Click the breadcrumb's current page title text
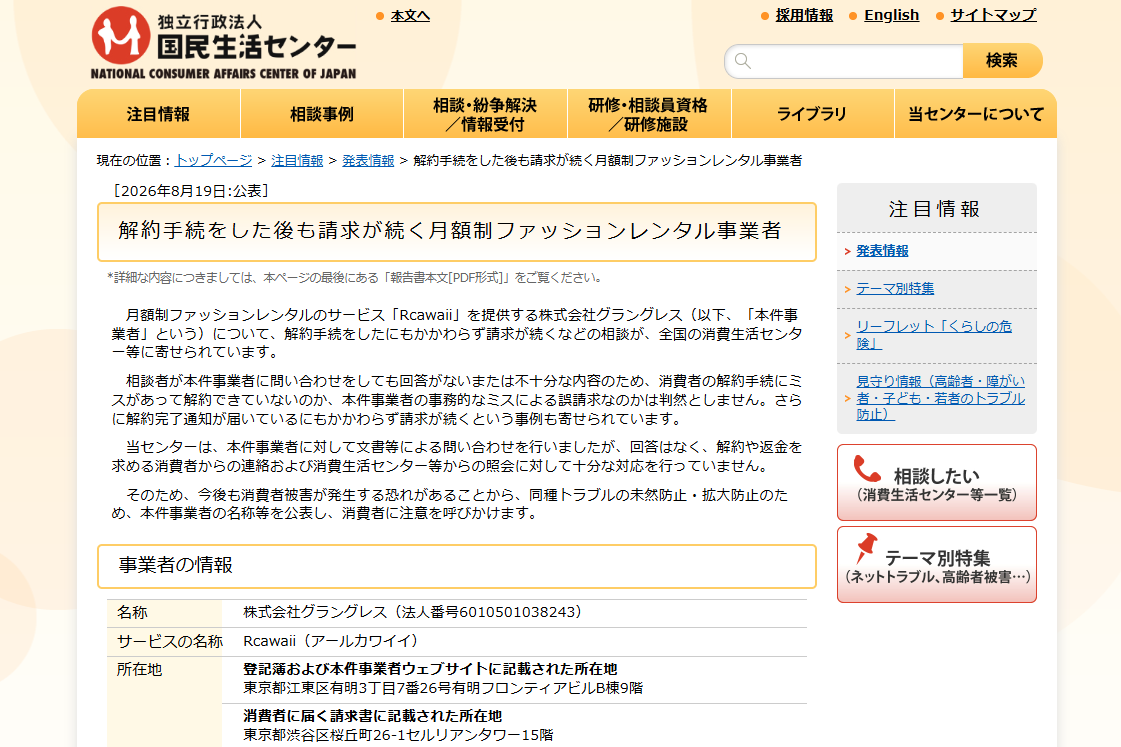This screenshot has height=747, width=1121. [608, 161]
